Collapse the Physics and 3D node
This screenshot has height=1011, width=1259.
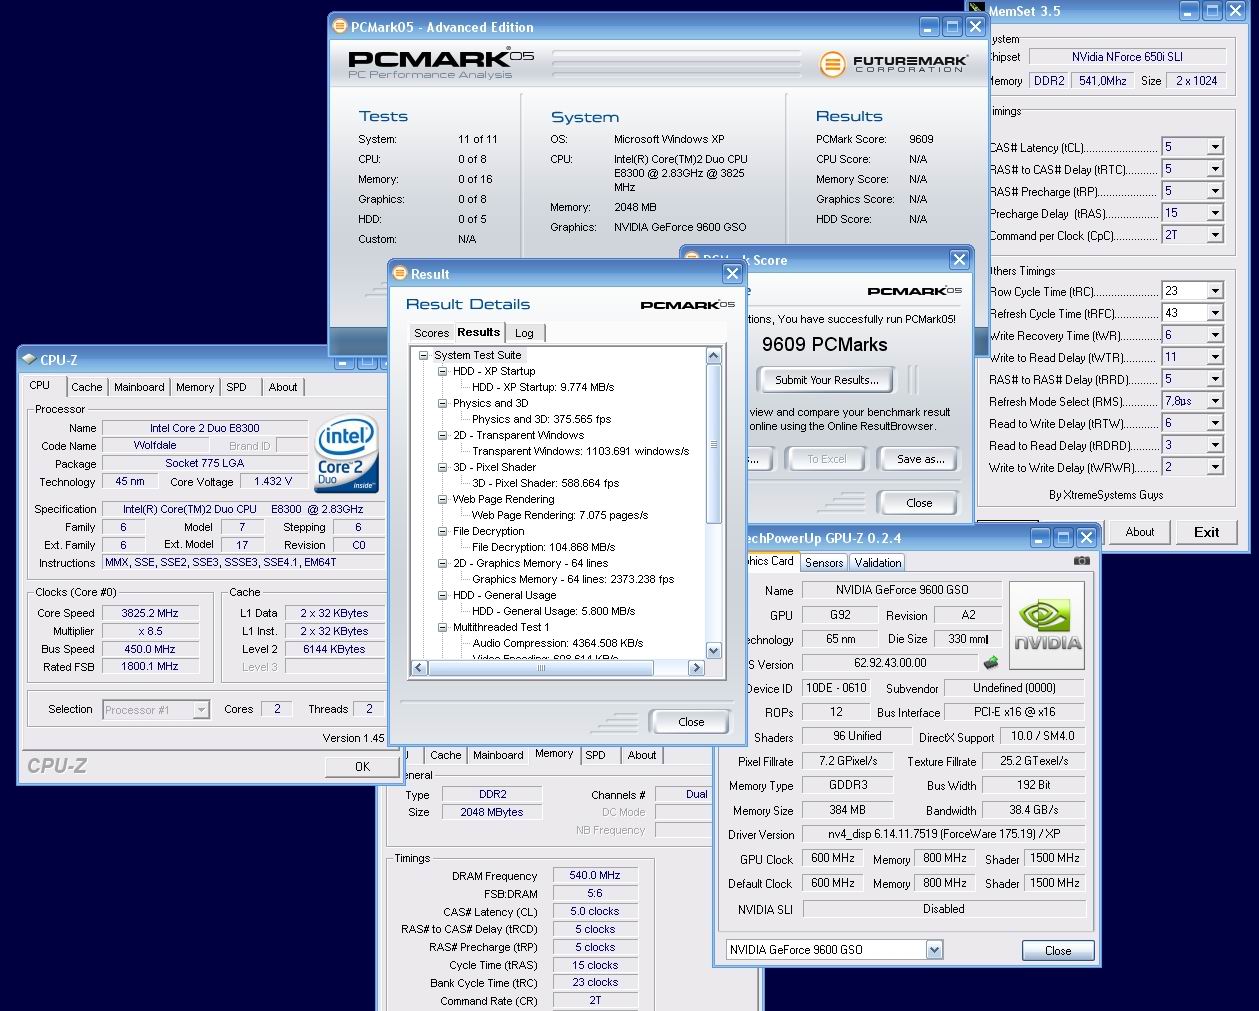pyautogui.click(x=443, y=403)
